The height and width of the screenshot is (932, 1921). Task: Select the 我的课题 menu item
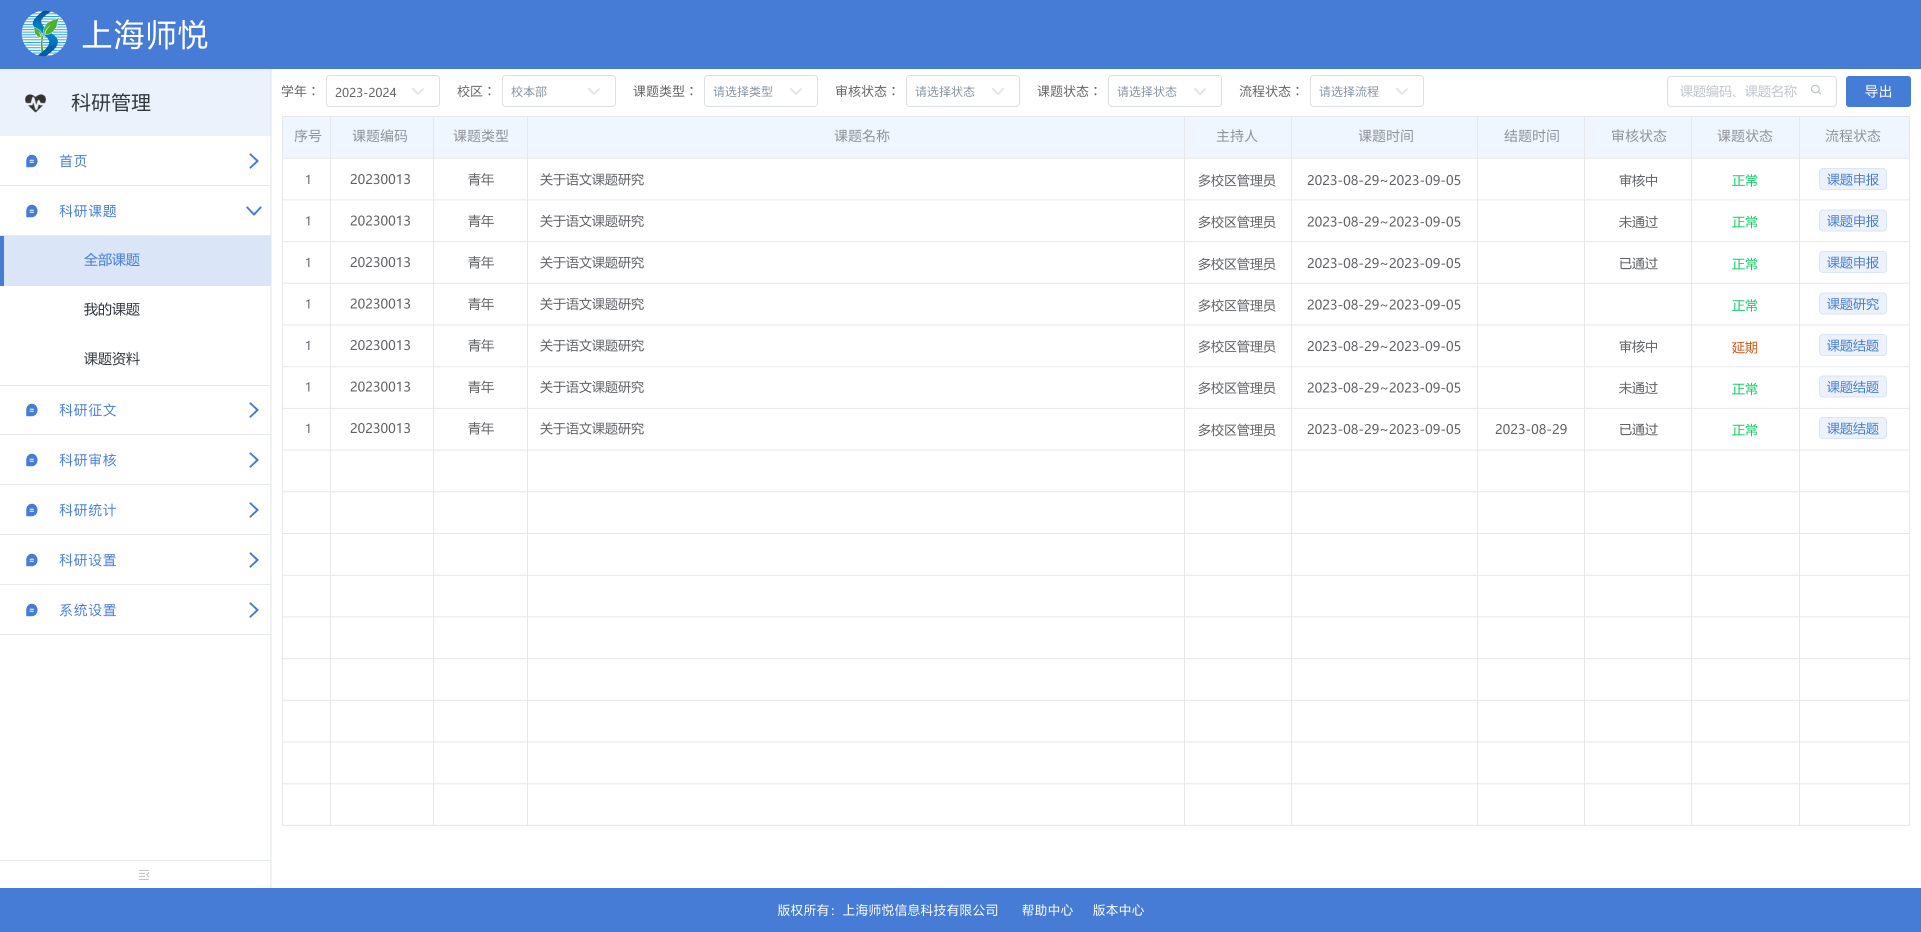[x=112, y=309]
